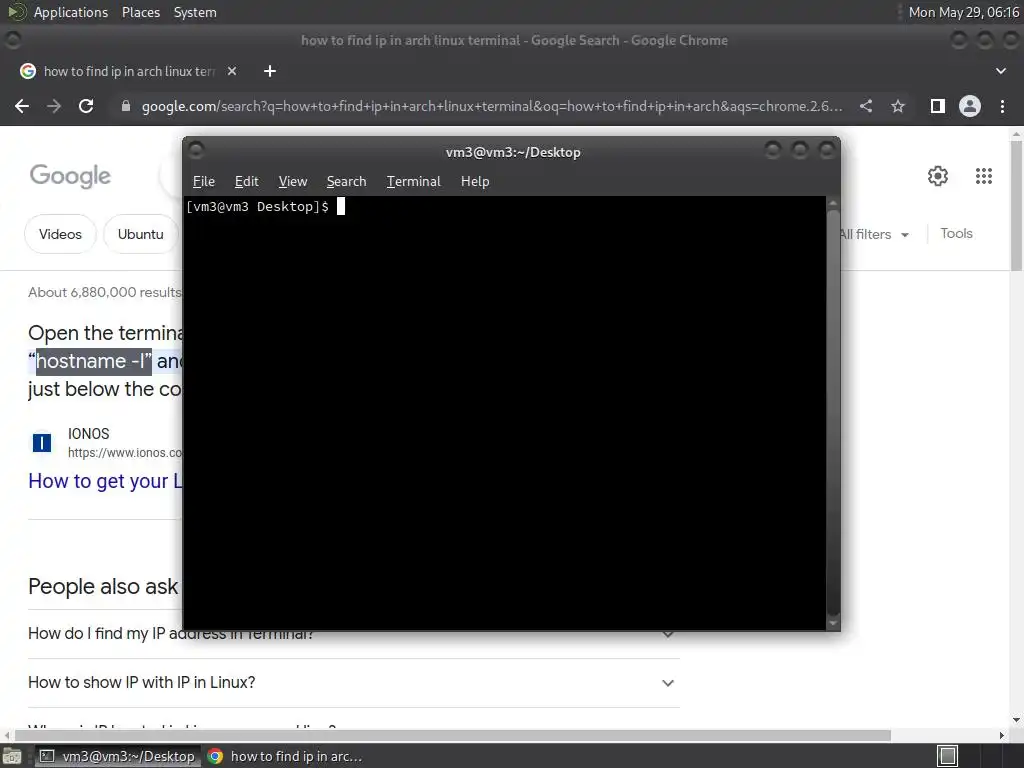Open a new Chrome tab
This screenshot has width=1024, height=768.
270,71
